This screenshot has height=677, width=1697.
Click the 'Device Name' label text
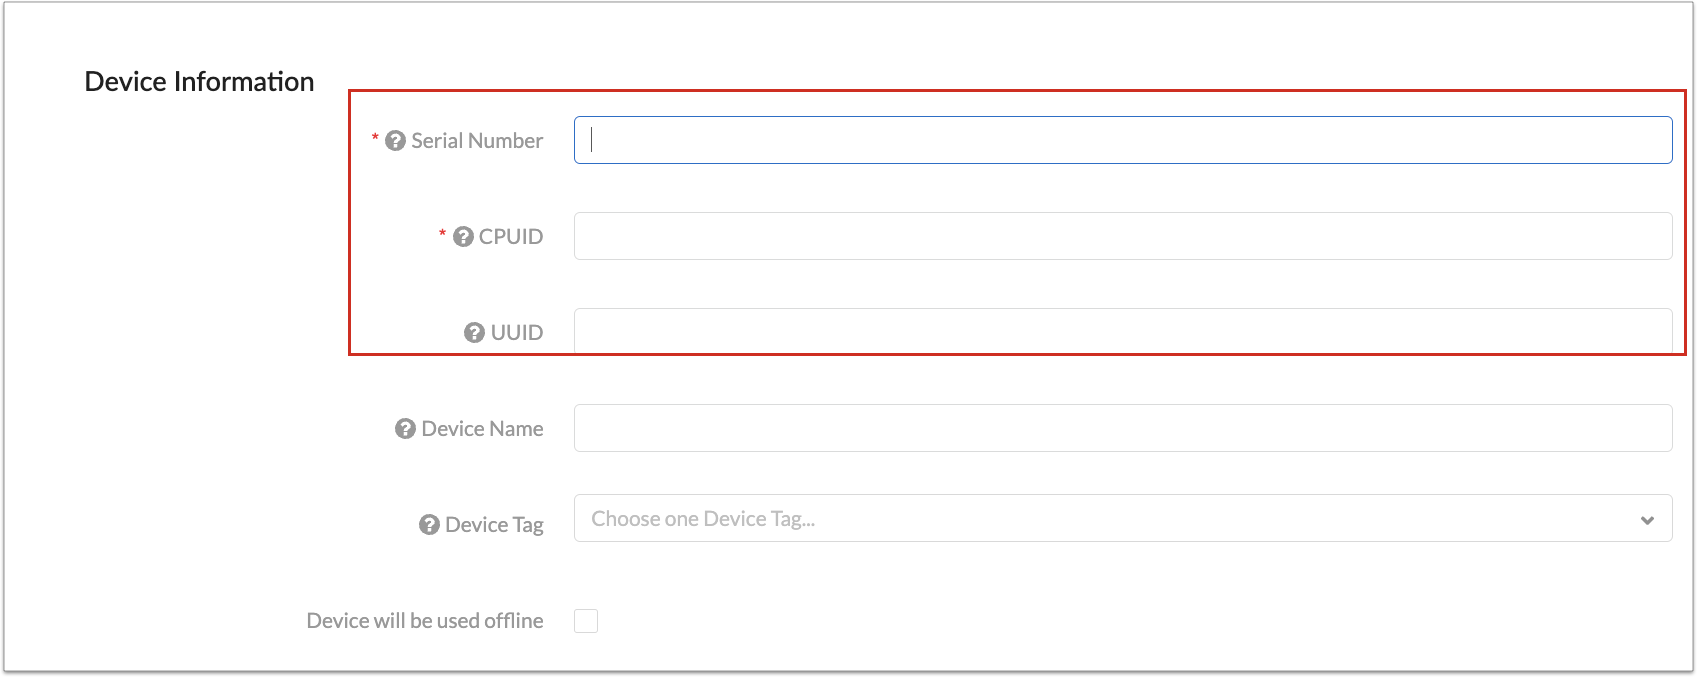click(x=482, y=429)
